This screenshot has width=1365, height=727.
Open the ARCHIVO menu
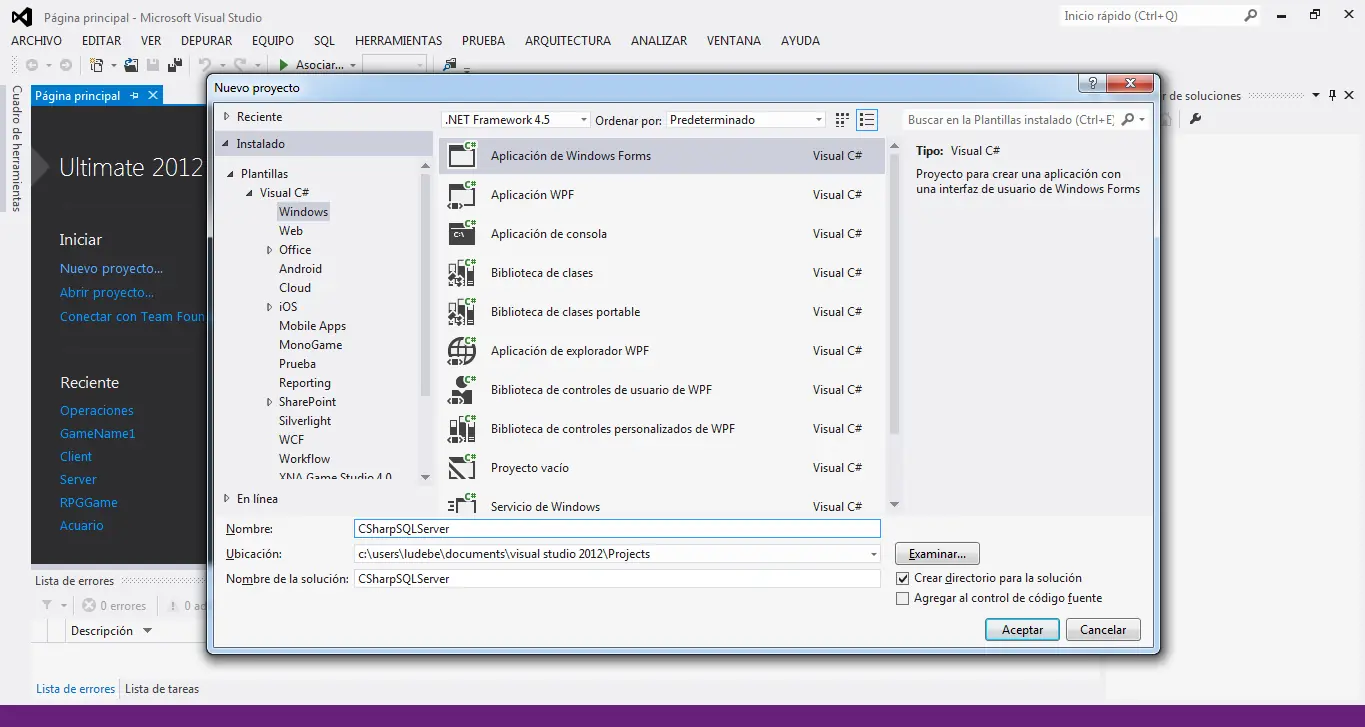point(36,41)
